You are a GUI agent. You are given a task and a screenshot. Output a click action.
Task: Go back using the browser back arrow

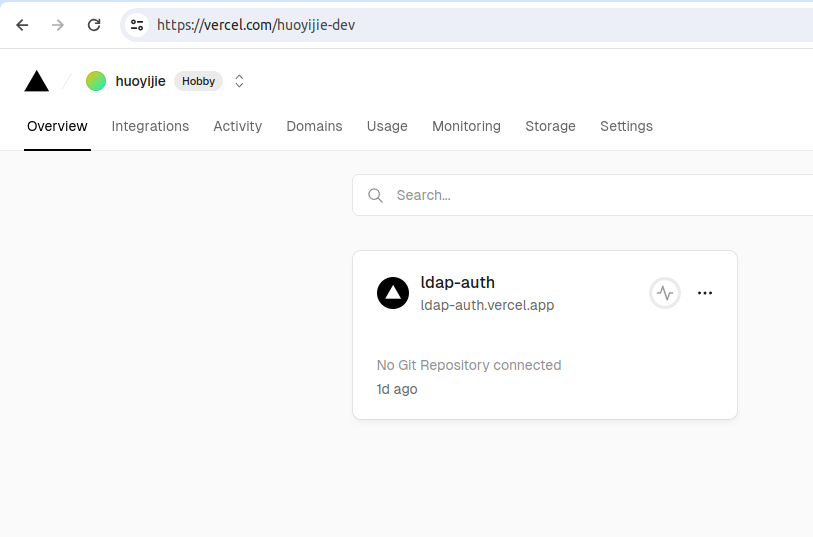pos(22,25)
